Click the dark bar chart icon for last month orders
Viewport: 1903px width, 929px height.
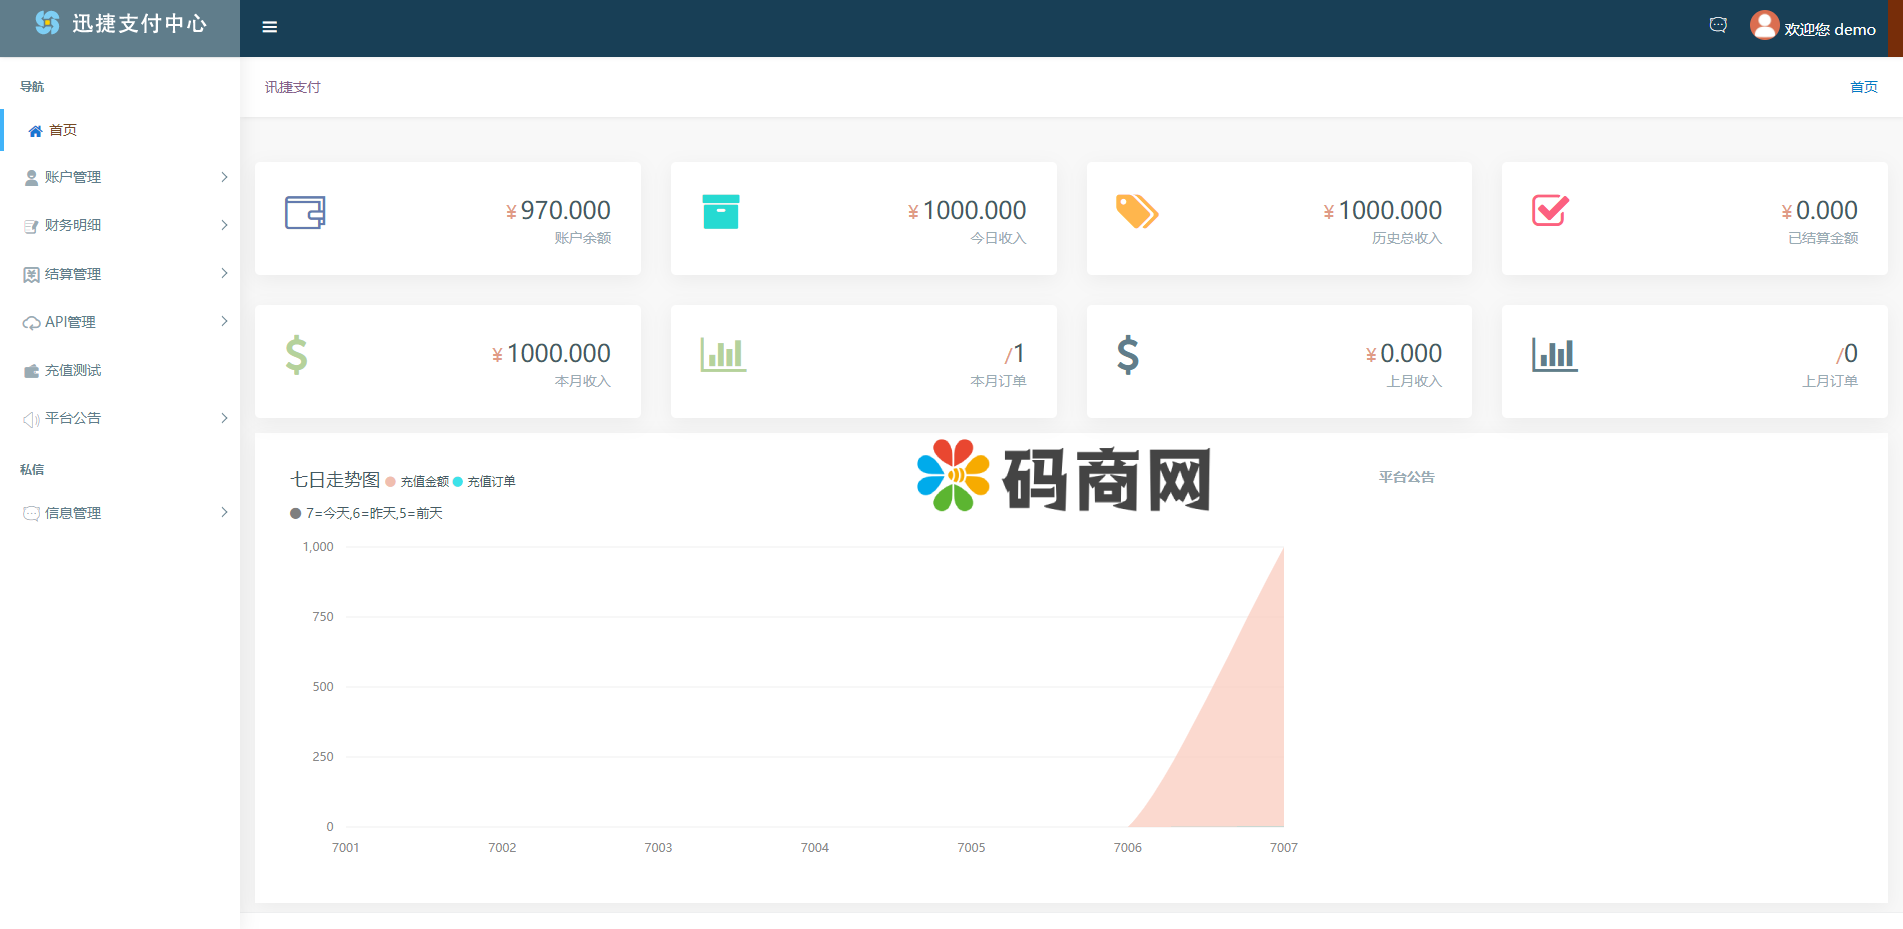[1554, 354]
